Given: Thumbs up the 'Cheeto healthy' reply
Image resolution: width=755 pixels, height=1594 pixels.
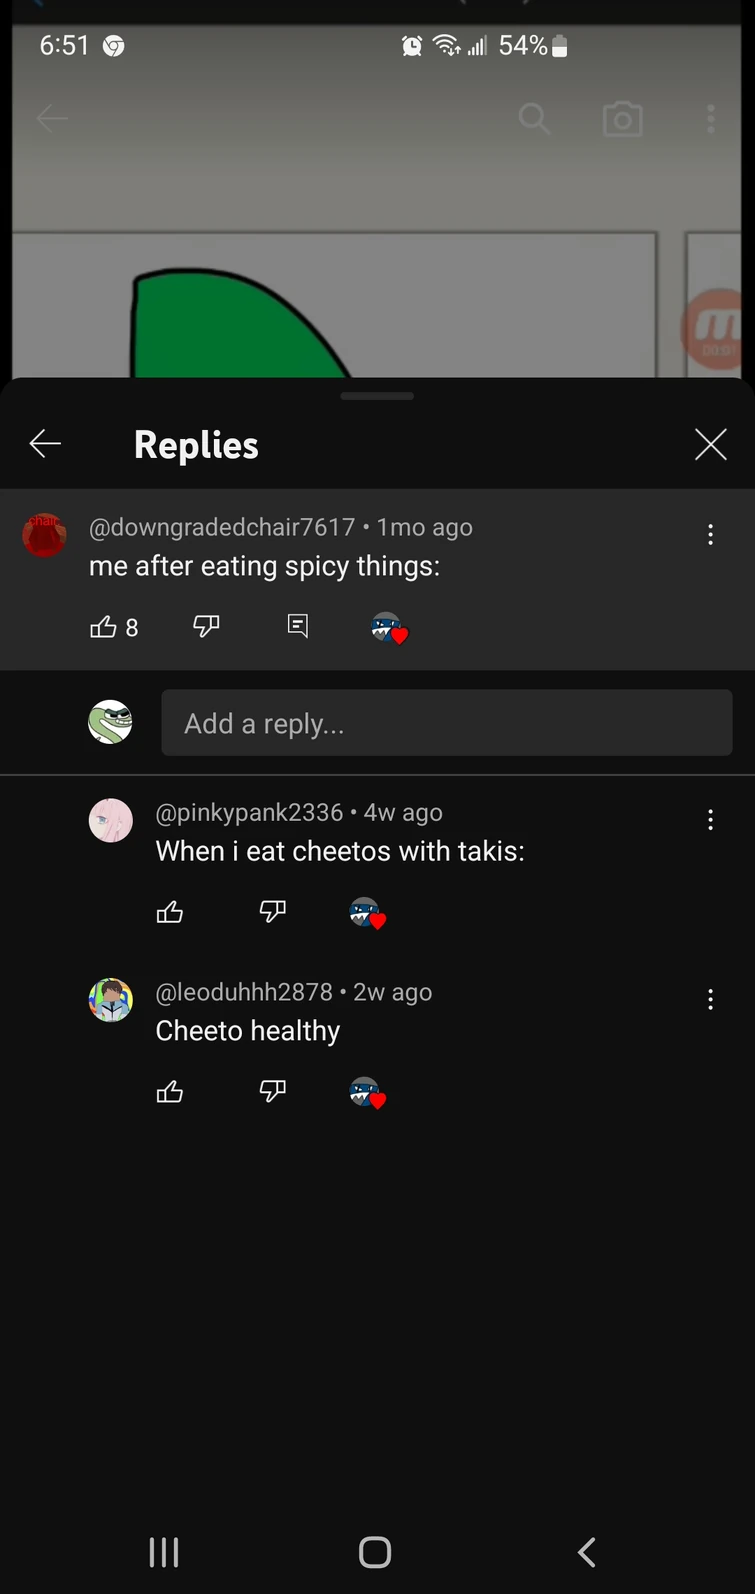Looking at the screenshot, I should tap(169, 1091).
